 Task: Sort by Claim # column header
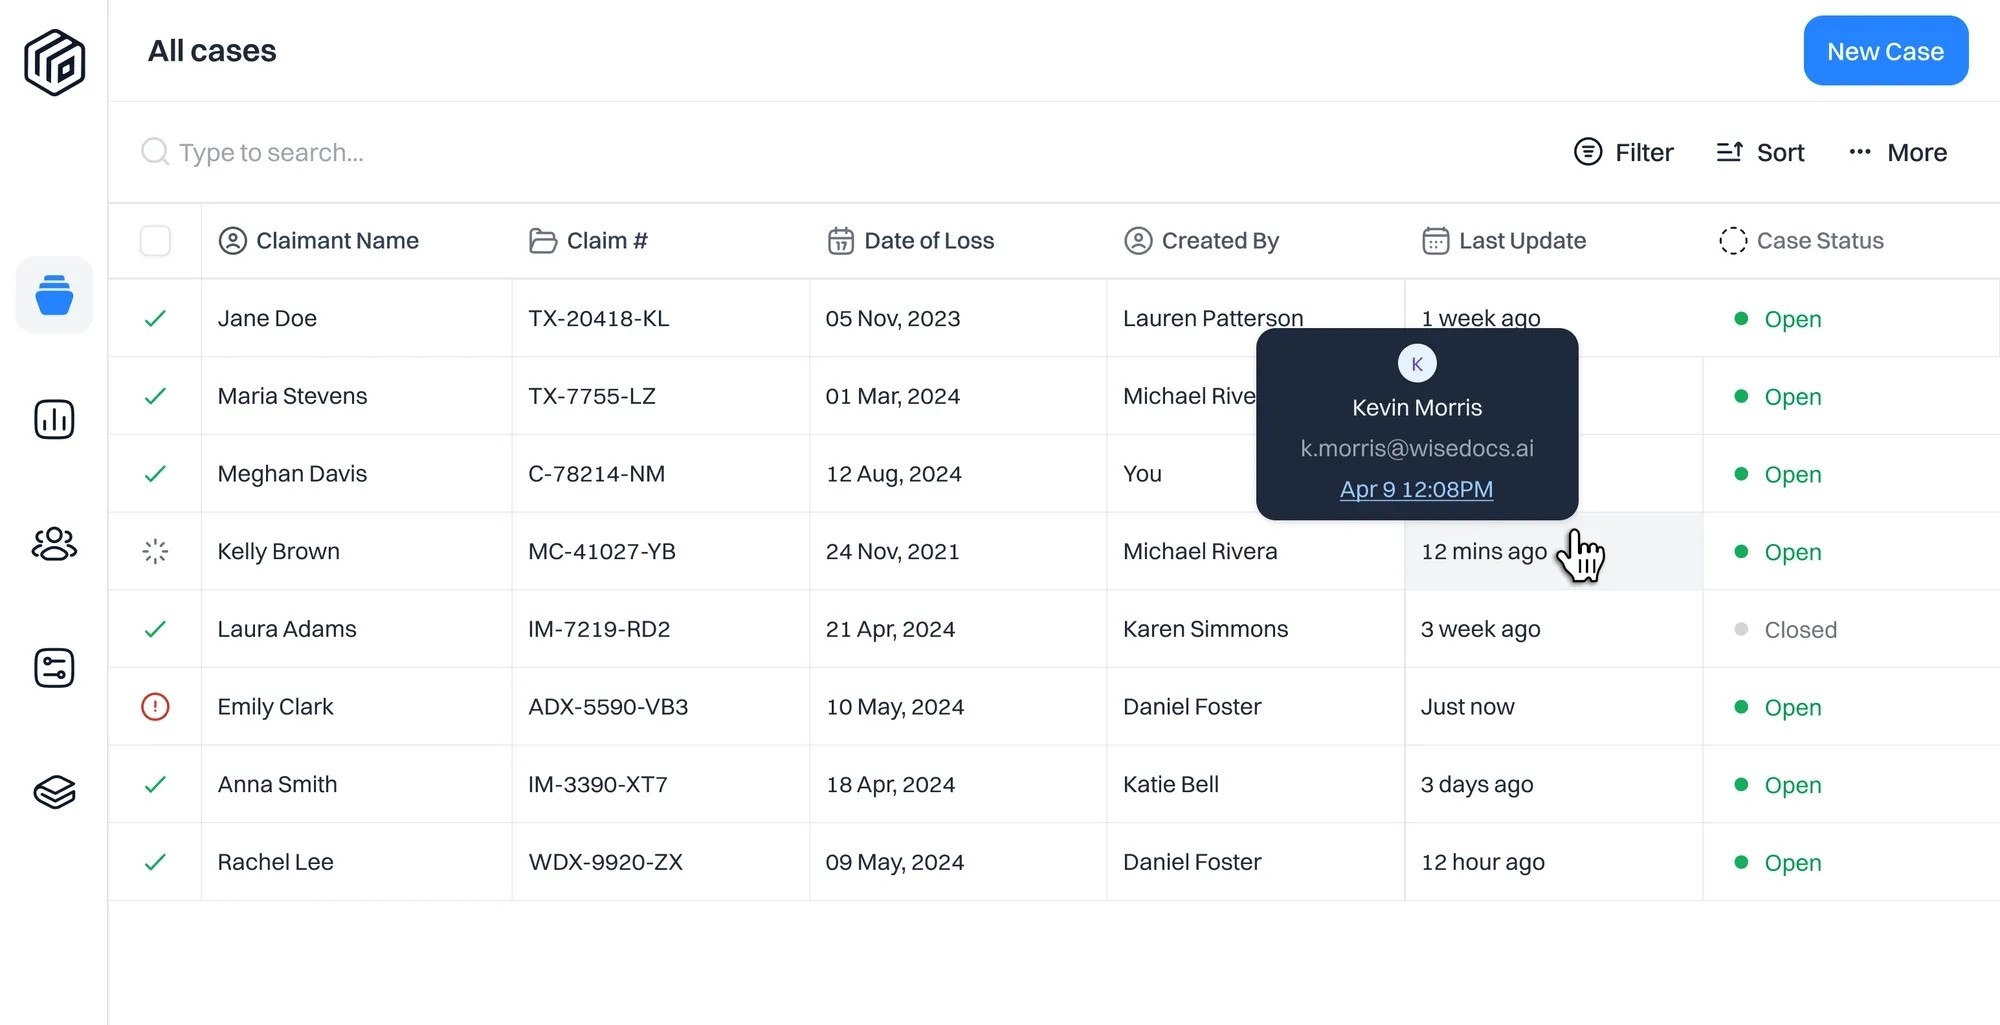(607, 241)
